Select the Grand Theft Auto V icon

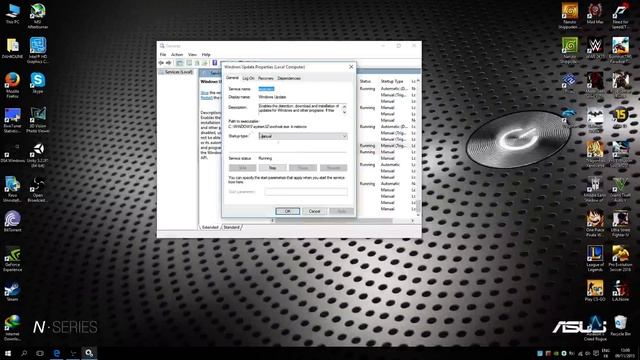620,189
